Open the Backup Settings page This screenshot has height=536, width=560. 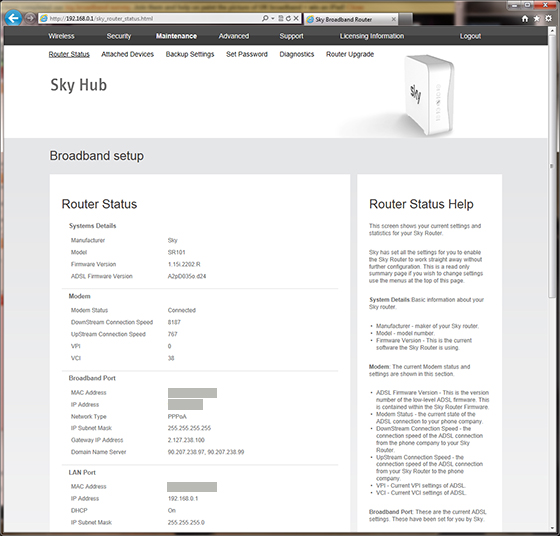[190, 54]
